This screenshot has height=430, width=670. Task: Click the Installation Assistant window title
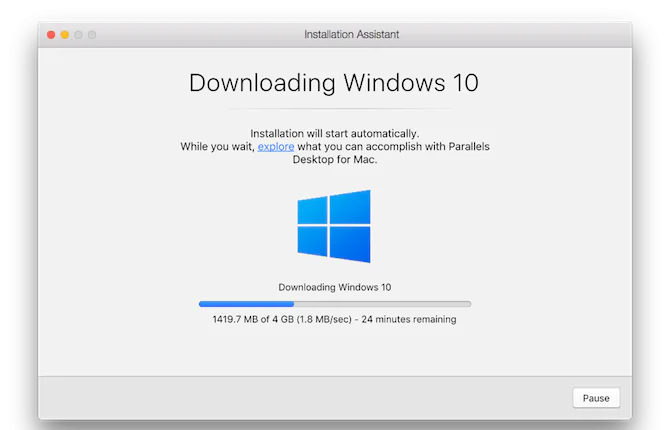pos(351,34)
